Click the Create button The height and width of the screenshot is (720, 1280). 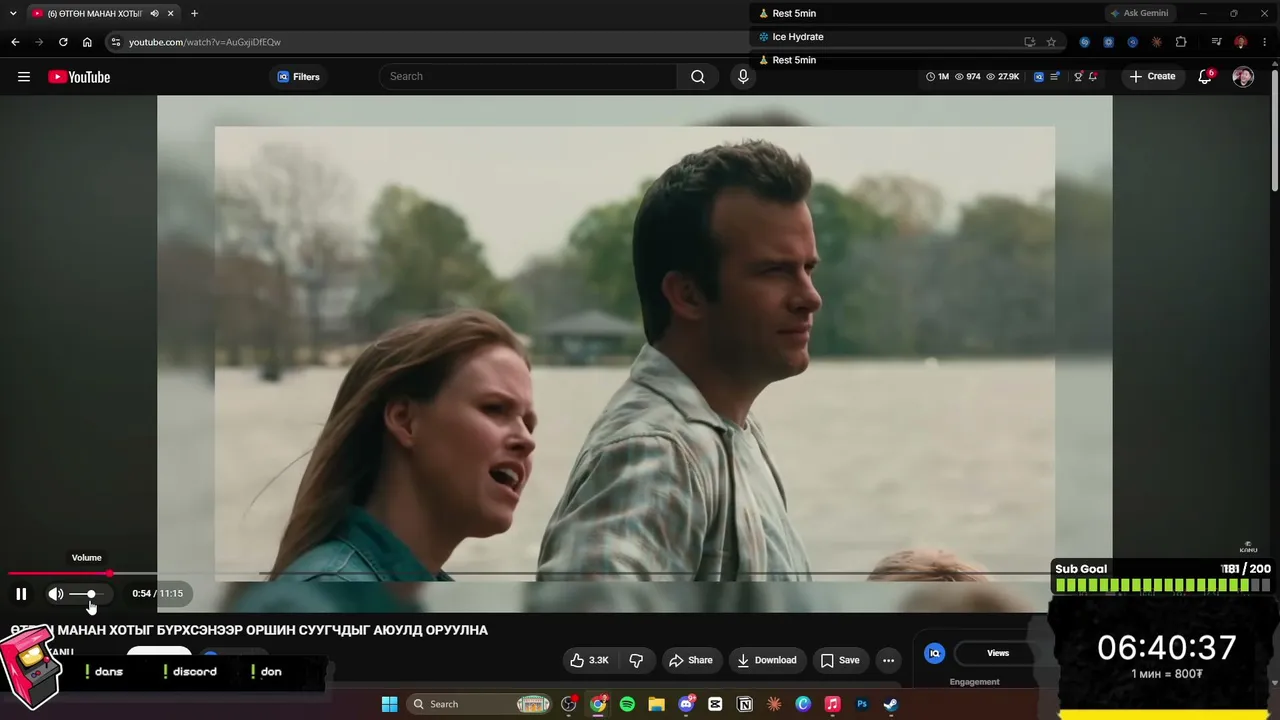click(1152, 77)
